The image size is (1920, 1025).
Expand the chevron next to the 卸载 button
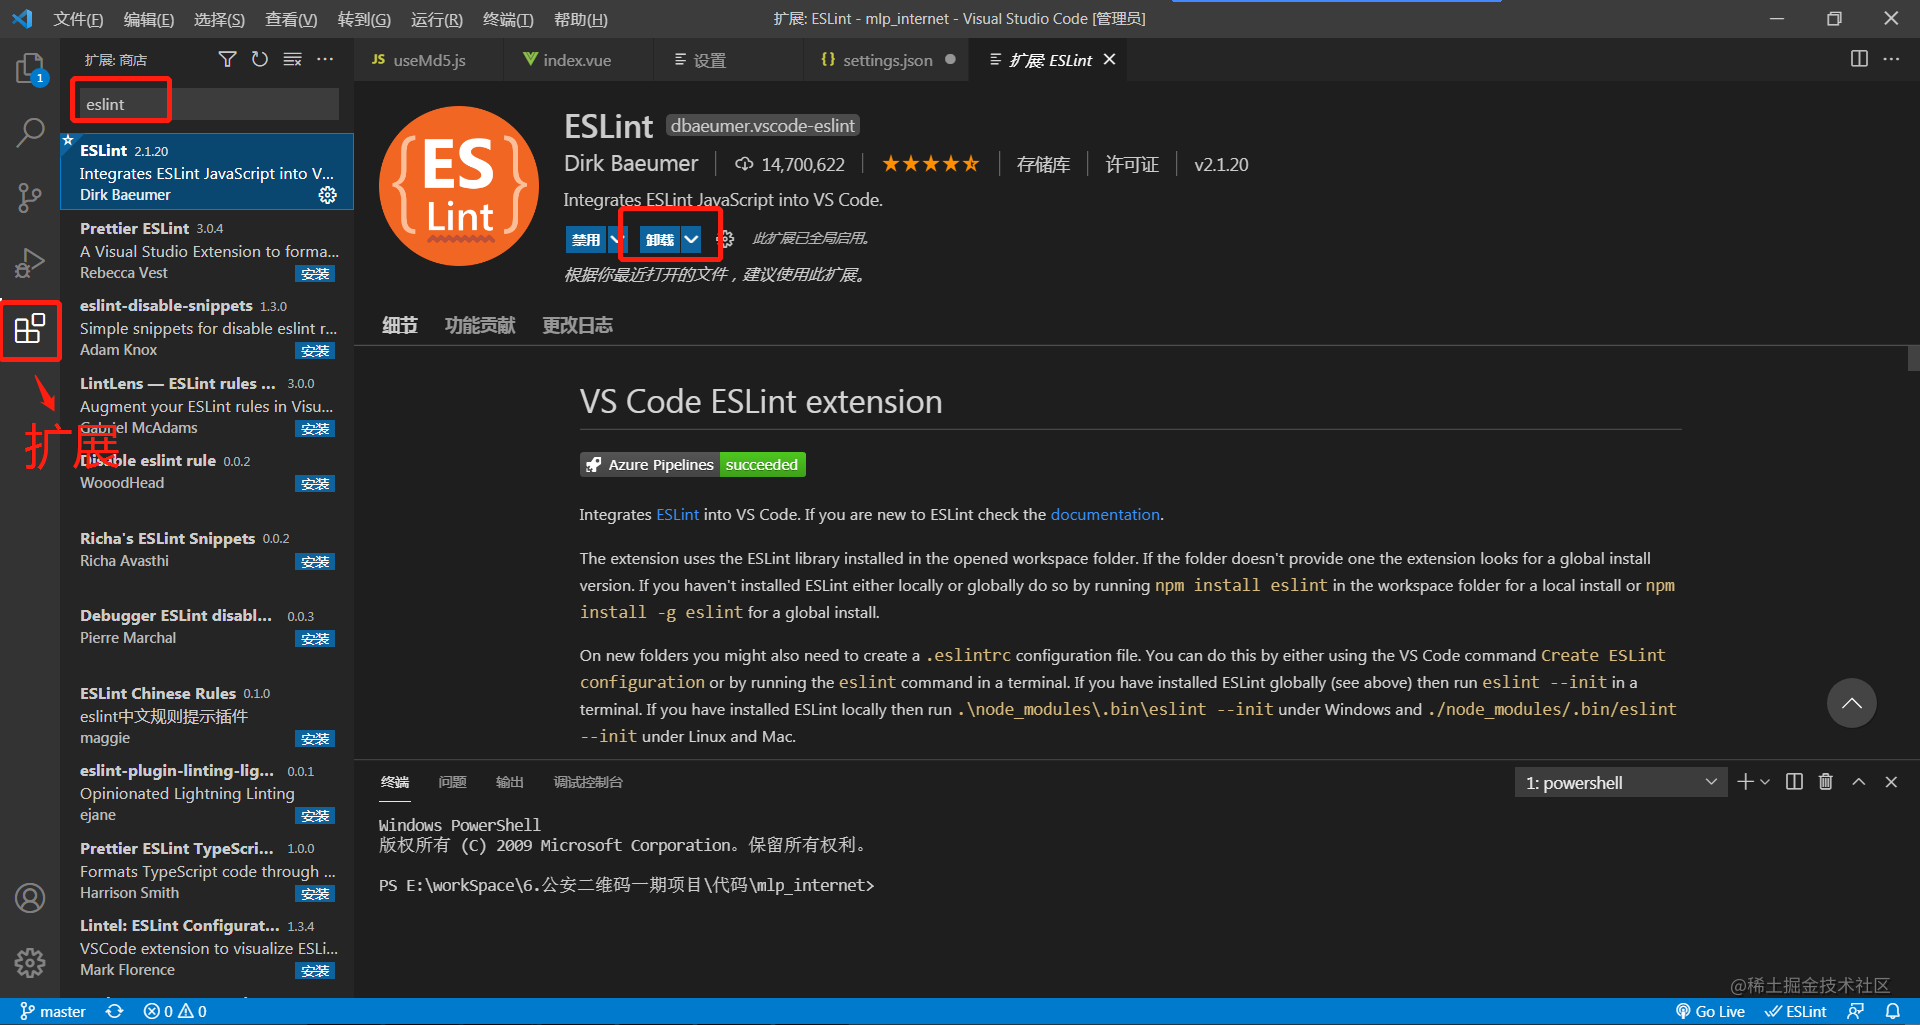[x=692, y=239]
